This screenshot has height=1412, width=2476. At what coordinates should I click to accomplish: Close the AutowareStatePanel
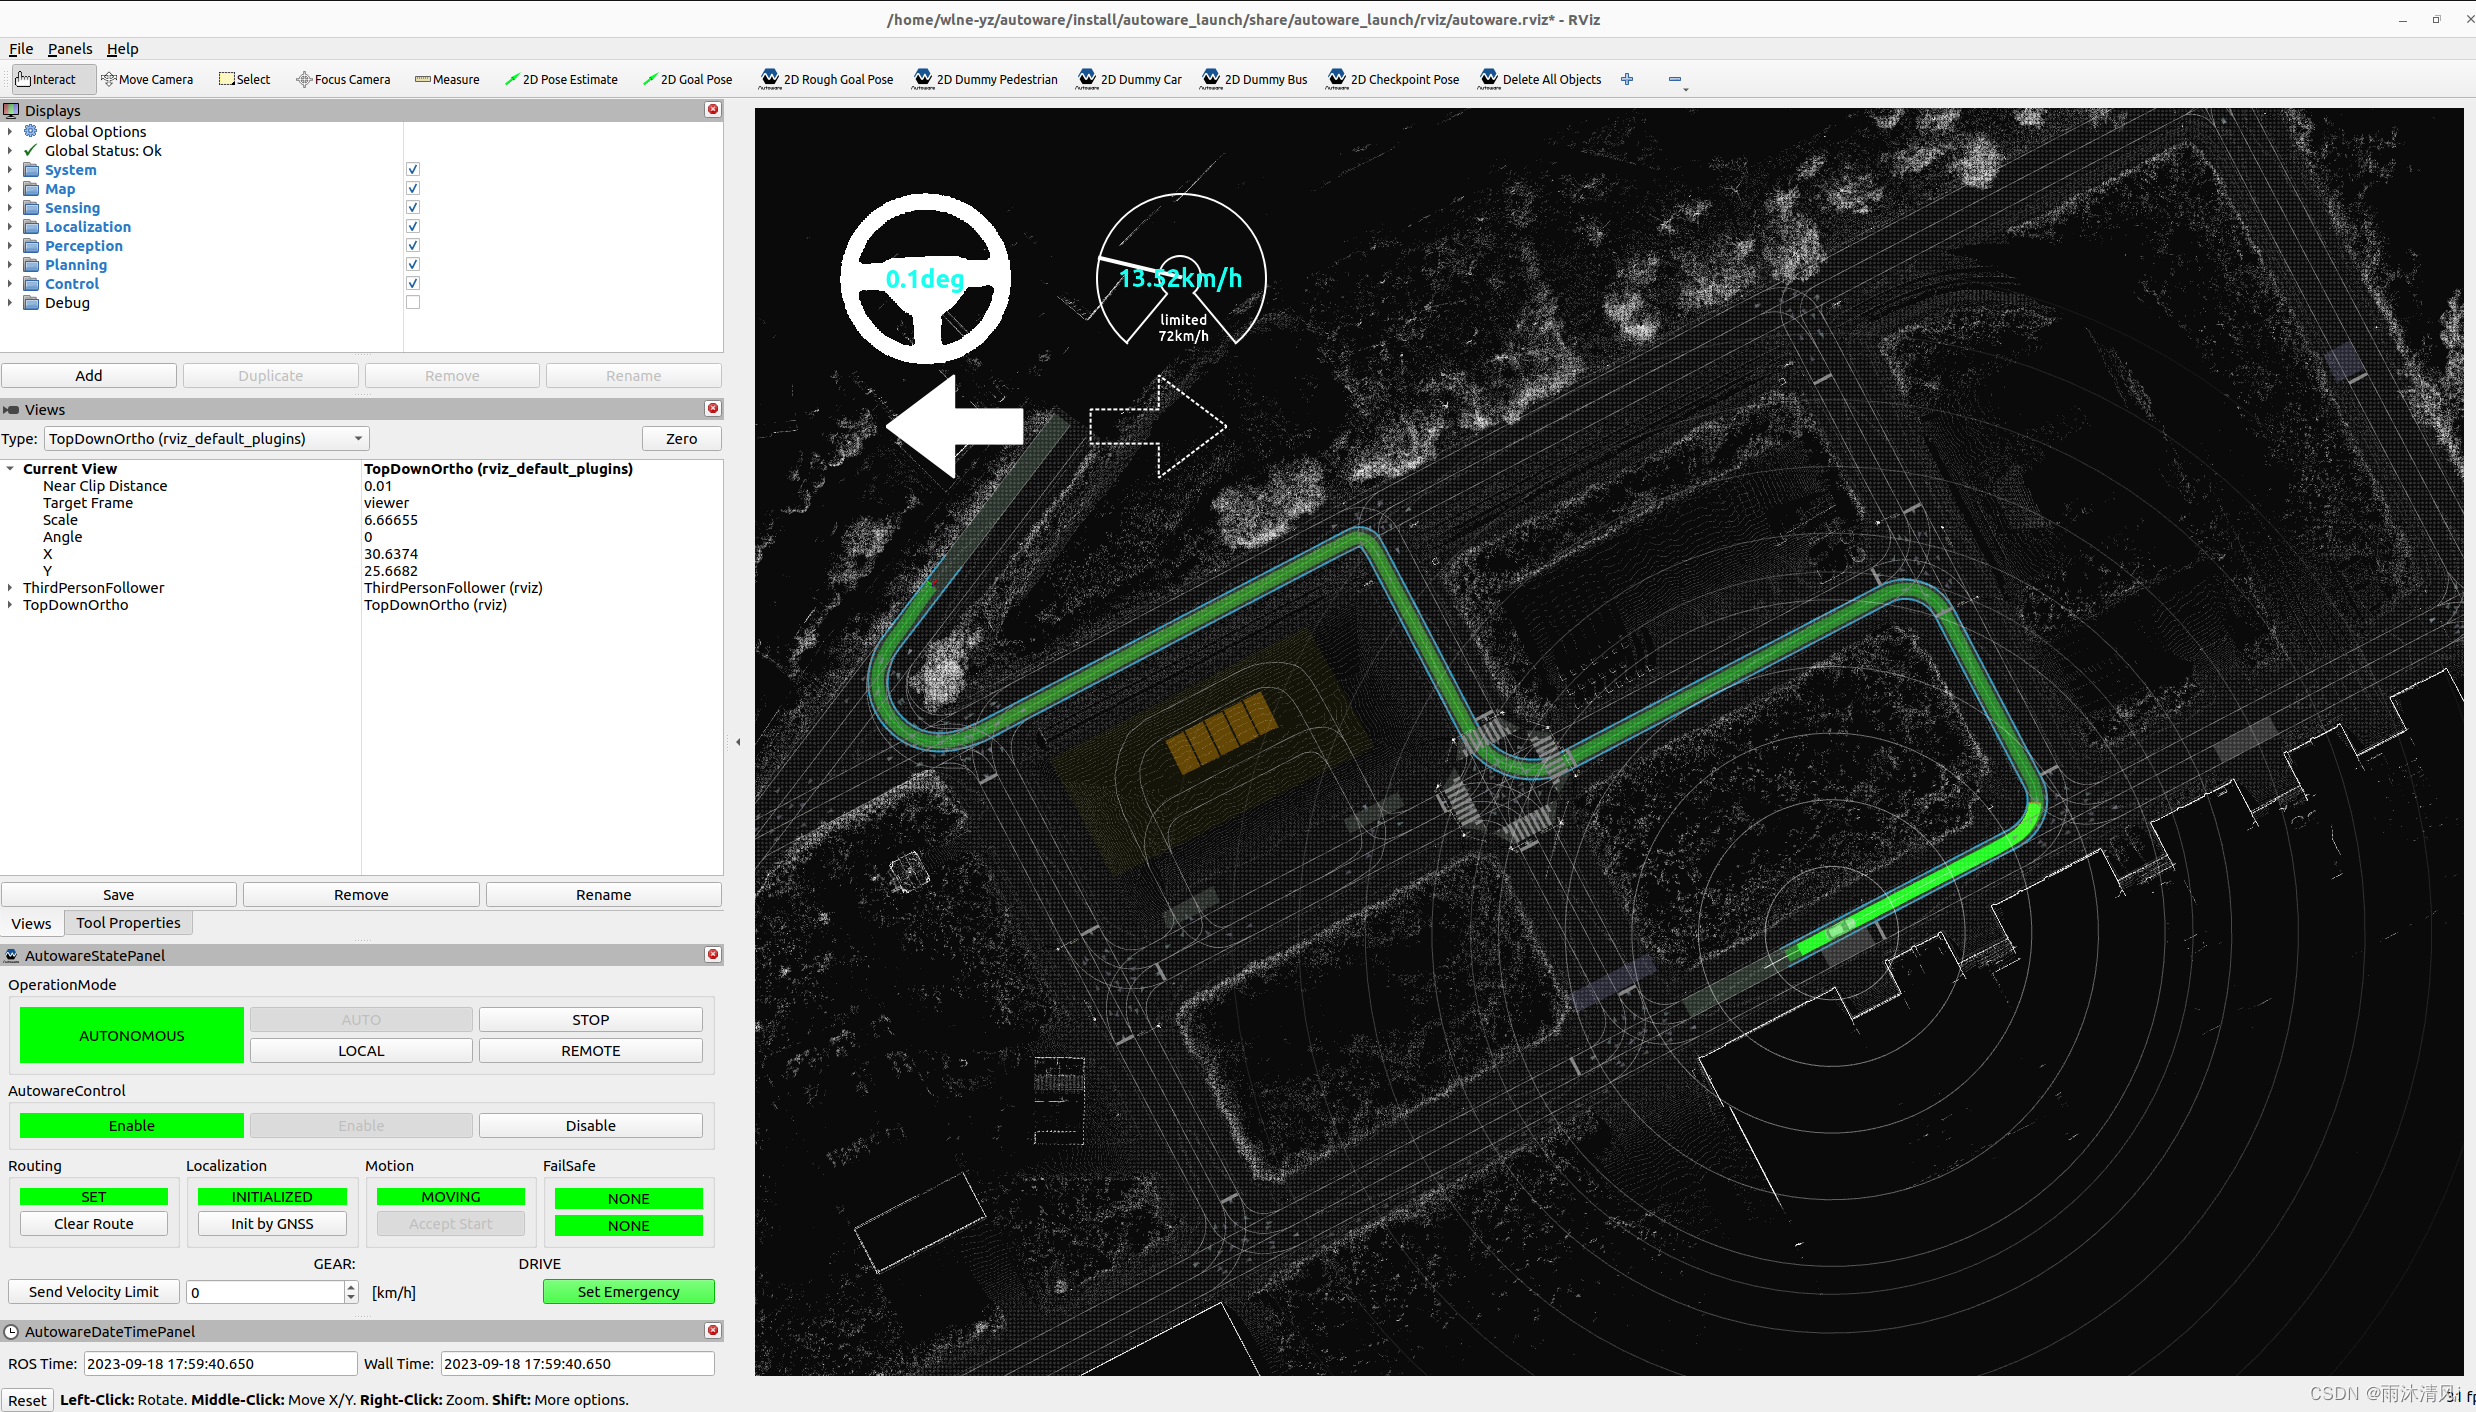[713, 955]
